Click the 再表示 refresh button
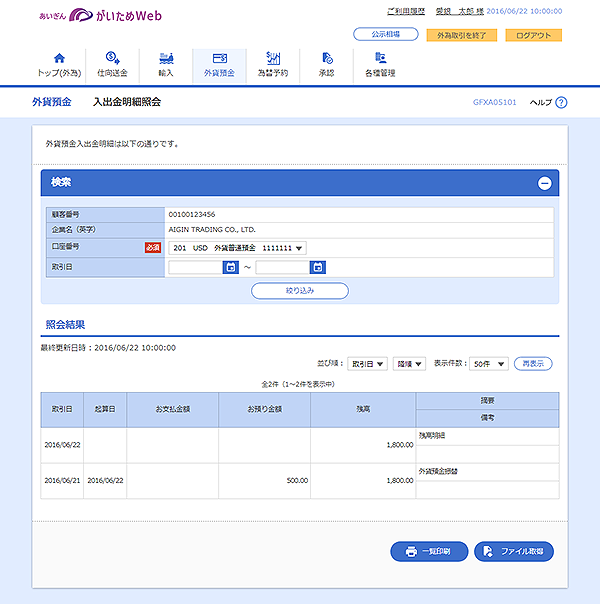Image resolution: width=600 pixels, height=604 pixels. coord(533,363)
